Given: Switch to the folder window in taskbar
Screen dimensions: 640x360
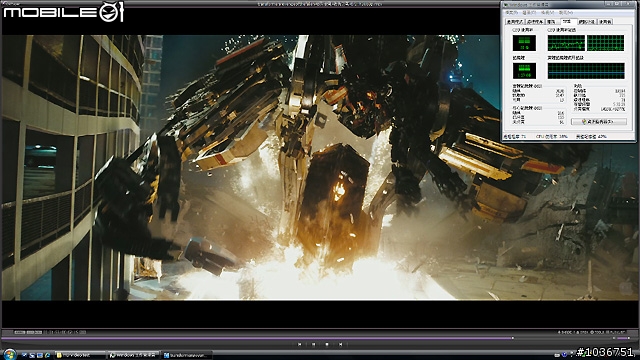Looking at the screenshot, I should click(80, 356).
